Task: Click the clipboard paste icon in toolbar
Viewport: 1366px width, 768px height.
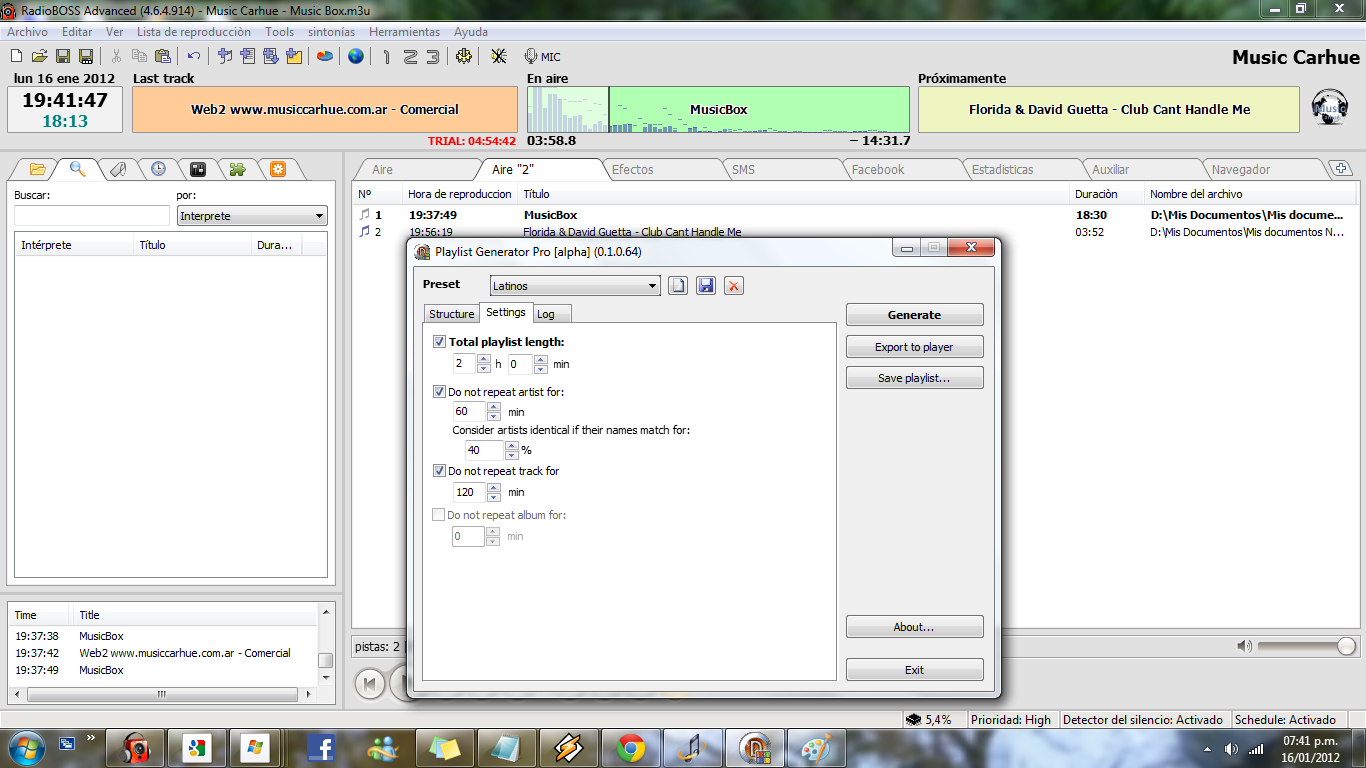Action: coord(163,56)
